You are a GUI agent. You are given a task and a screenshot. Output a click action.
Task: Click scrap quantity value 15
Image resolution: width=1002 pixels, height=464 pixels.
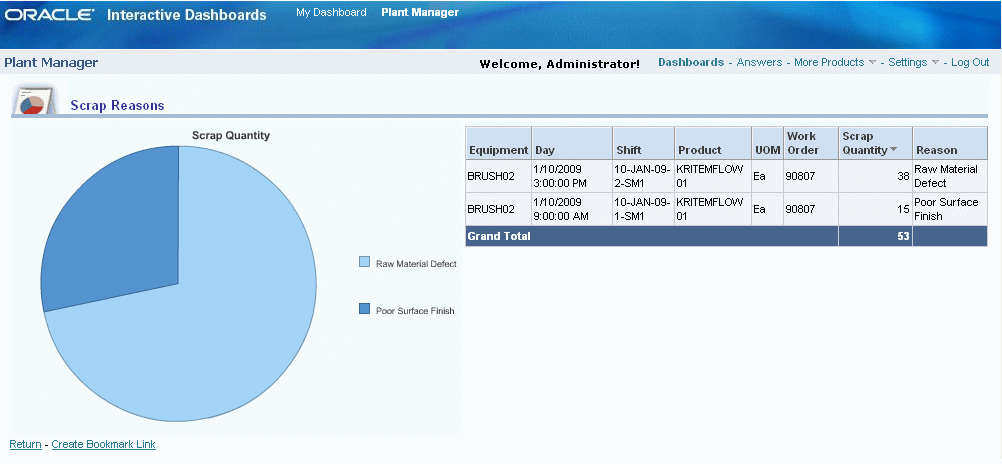903,209
